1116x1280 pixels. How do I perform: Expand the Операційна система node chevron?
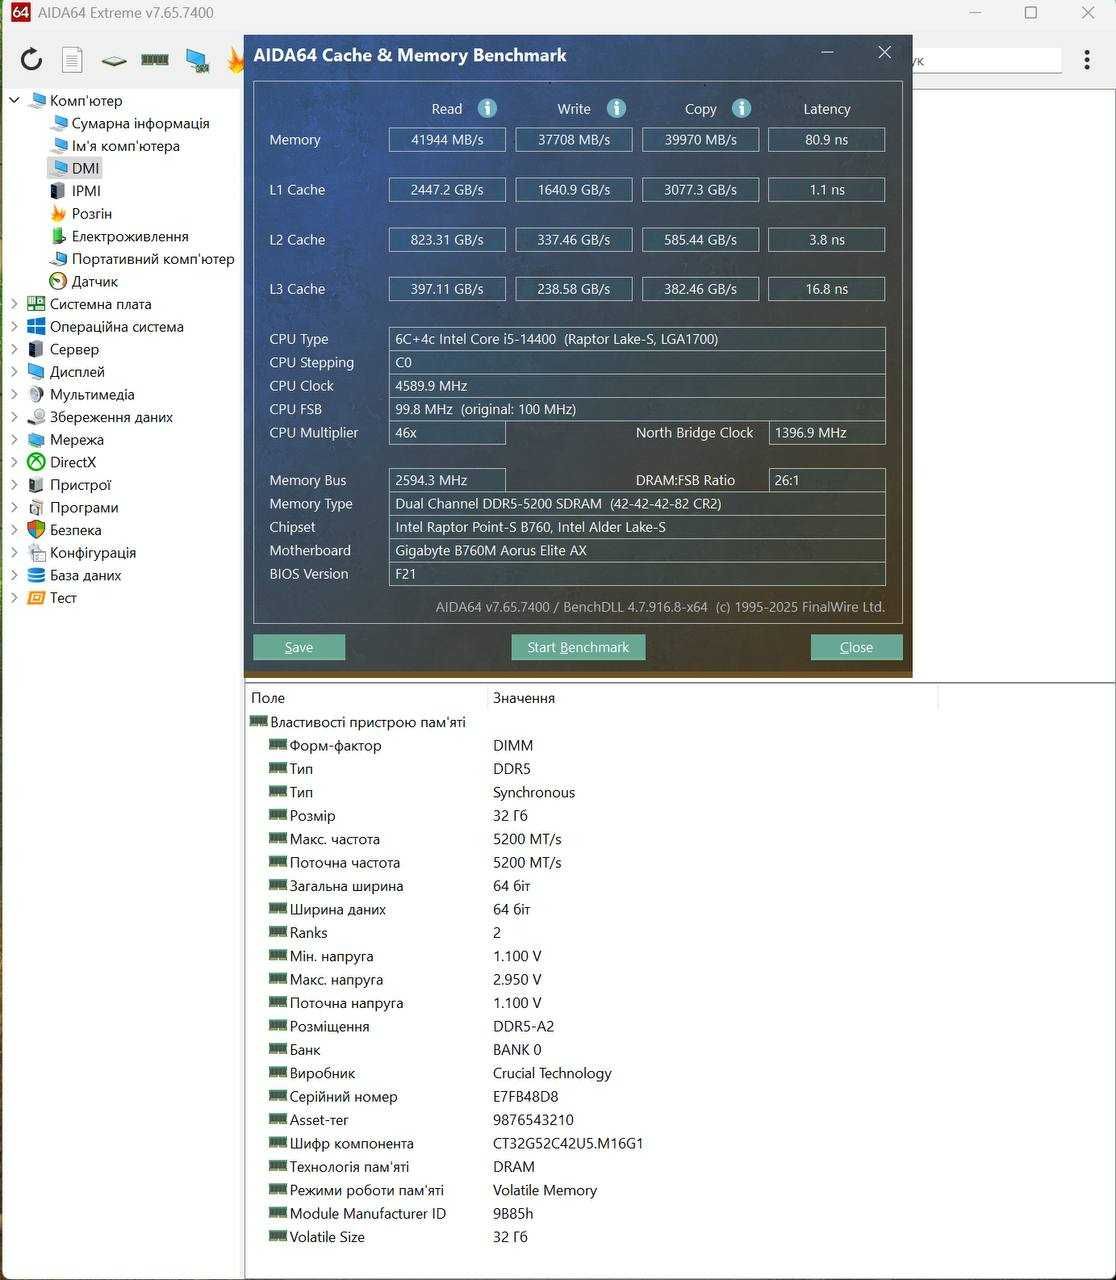coord(15,327)
